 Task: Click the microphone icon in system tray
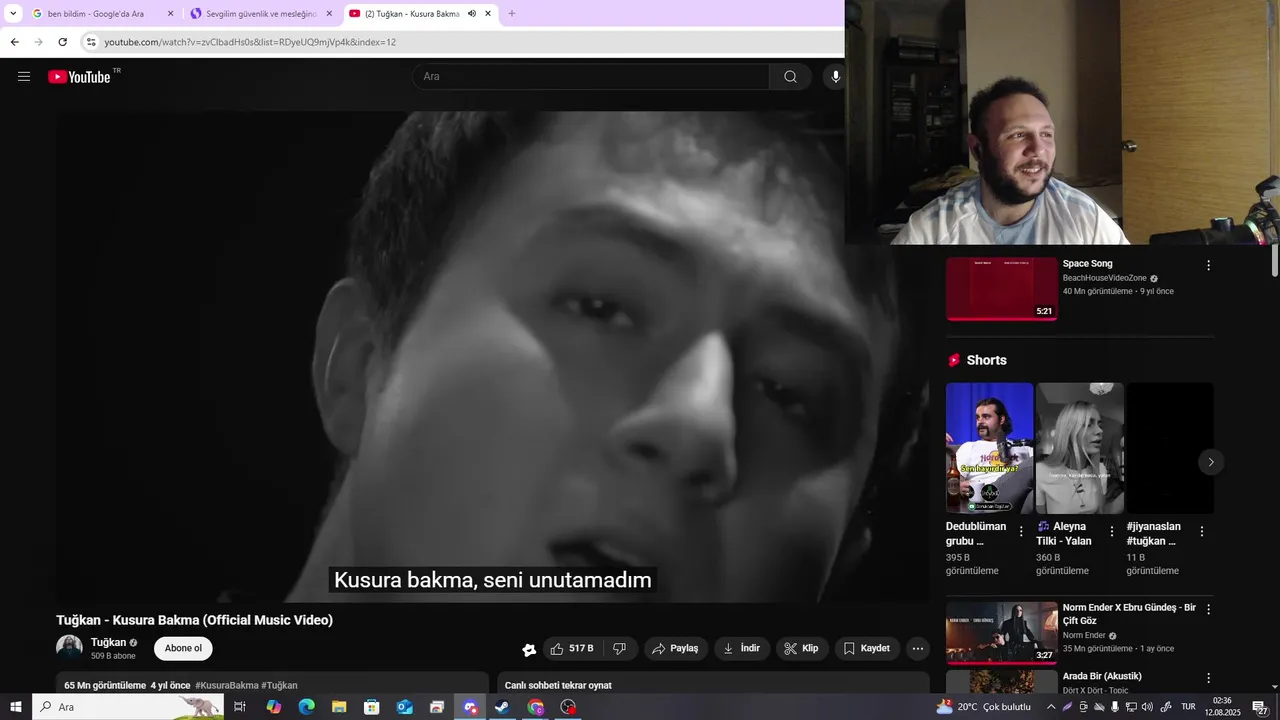tap(1115, 707)
